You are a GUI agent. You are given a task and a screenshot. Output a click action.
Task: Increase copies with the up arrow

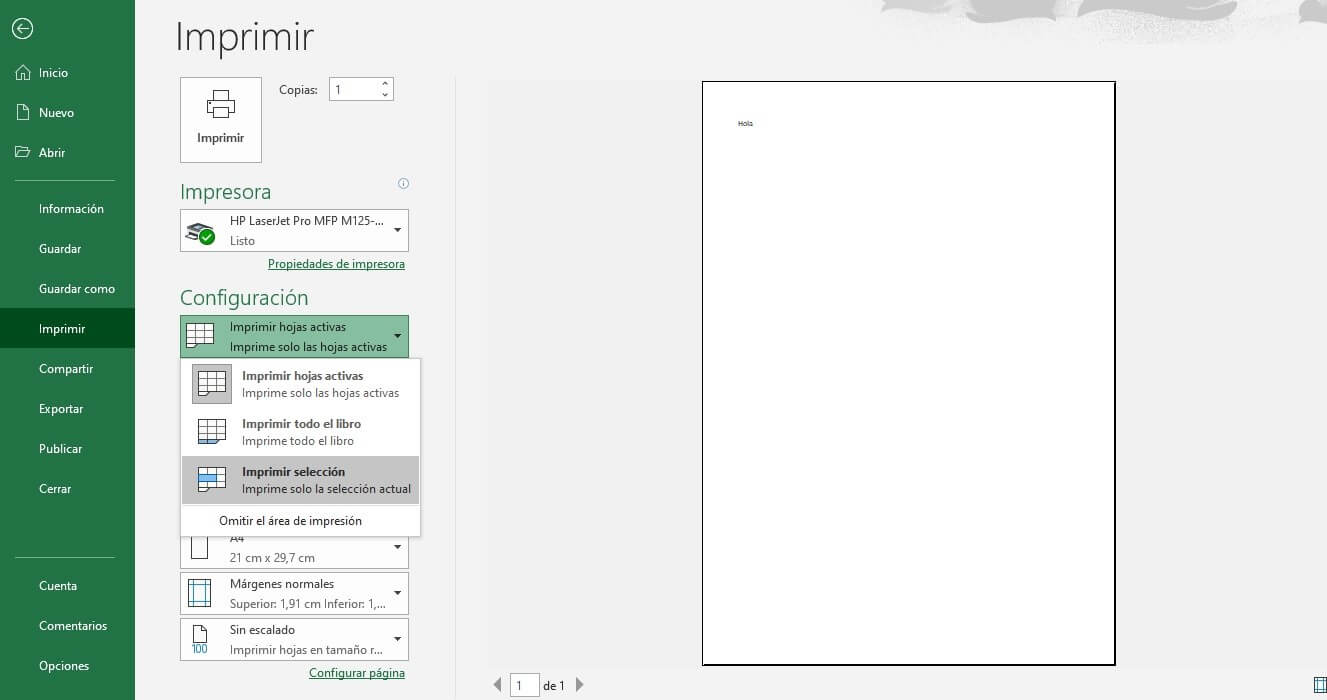385,84
